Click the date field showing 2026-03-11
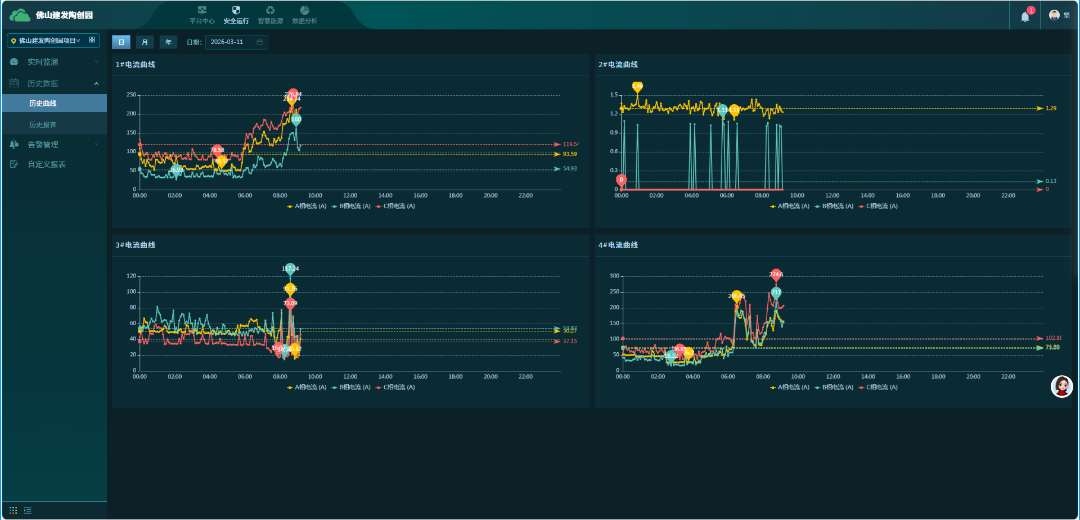 point(236,42)
